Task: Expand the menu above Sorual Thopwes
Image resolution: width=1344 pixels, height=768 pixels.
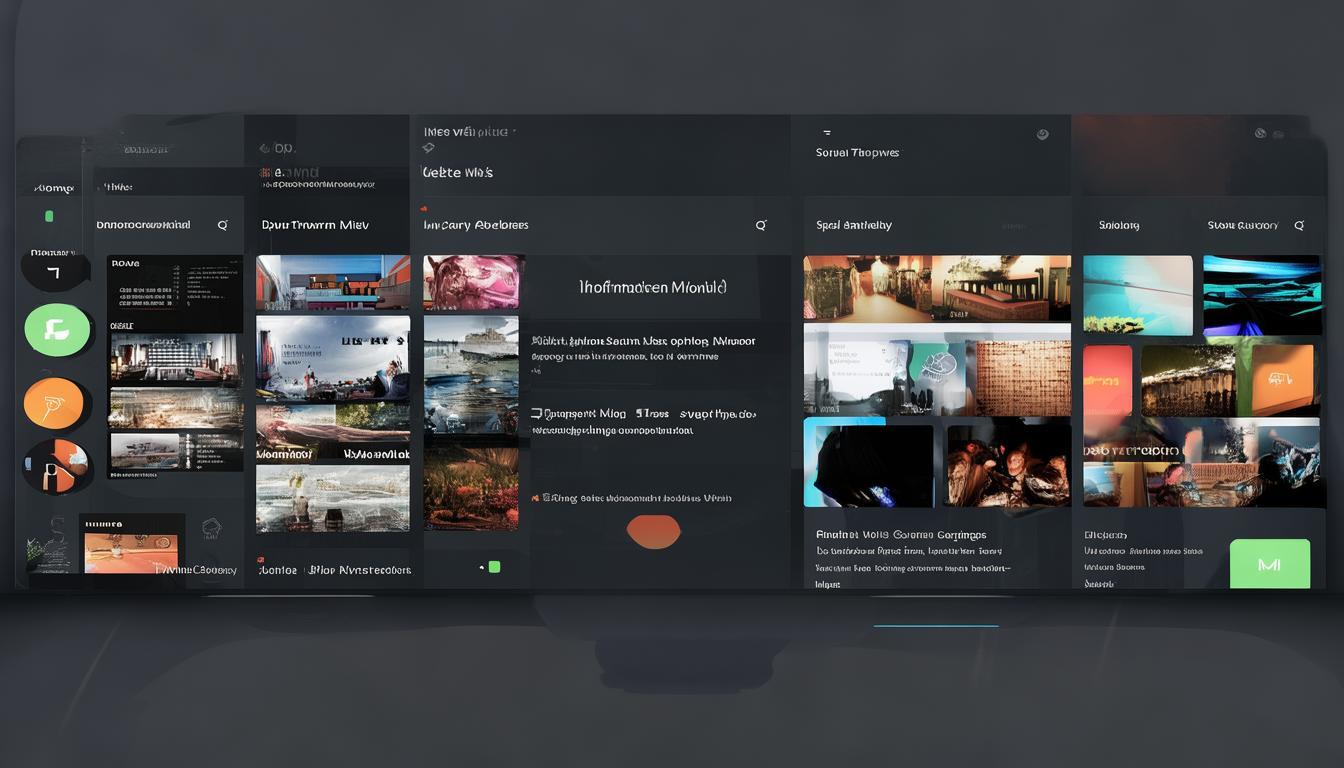Action: click(827, 132)
